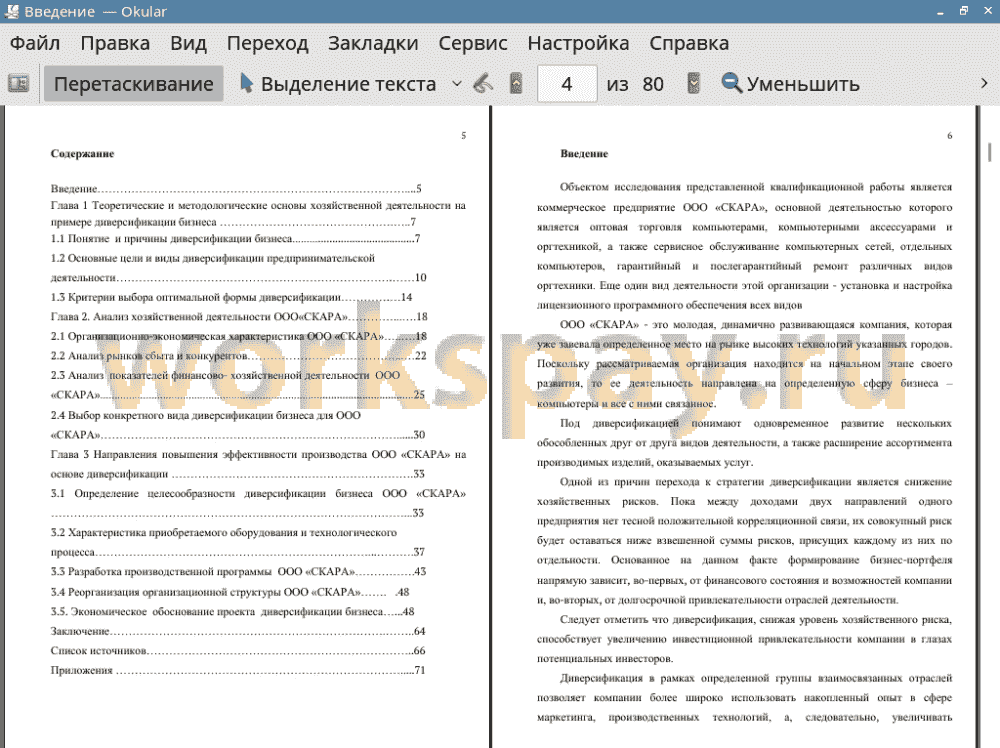Go to the previous page icon
Image resolution: width=1000 pixels, height=748 pixels.
[x=516, y=84]
